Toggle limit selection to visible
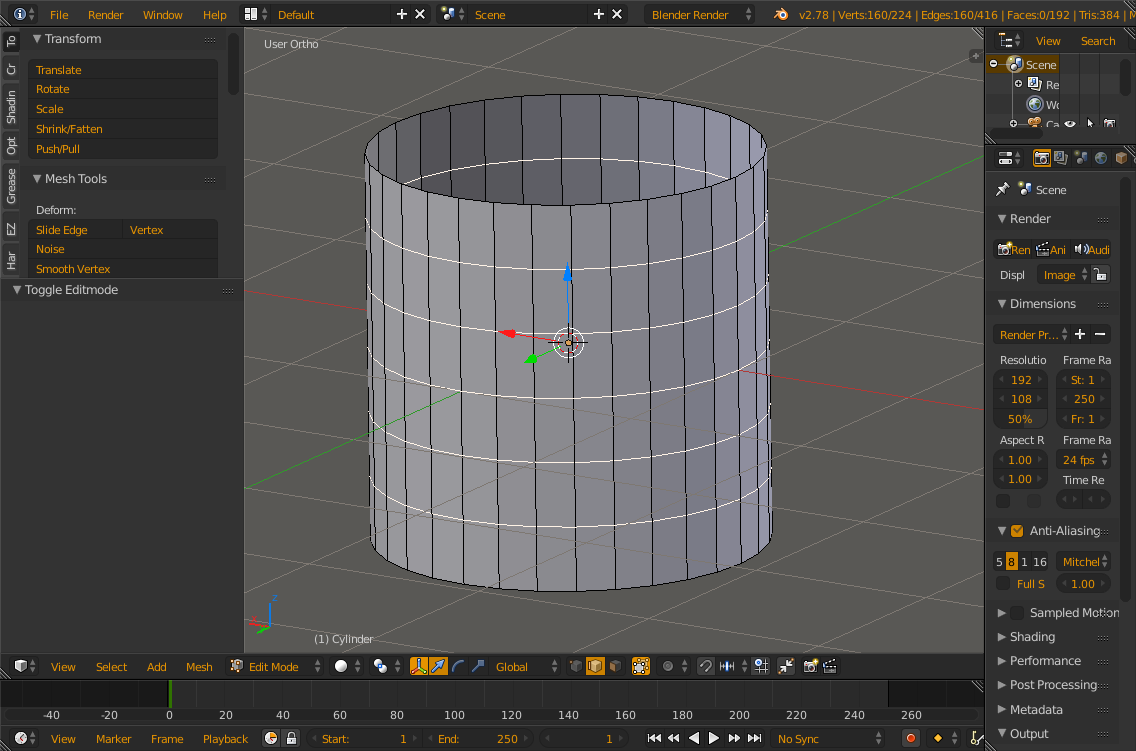1136x751 pixels. [x=640, y=666]
